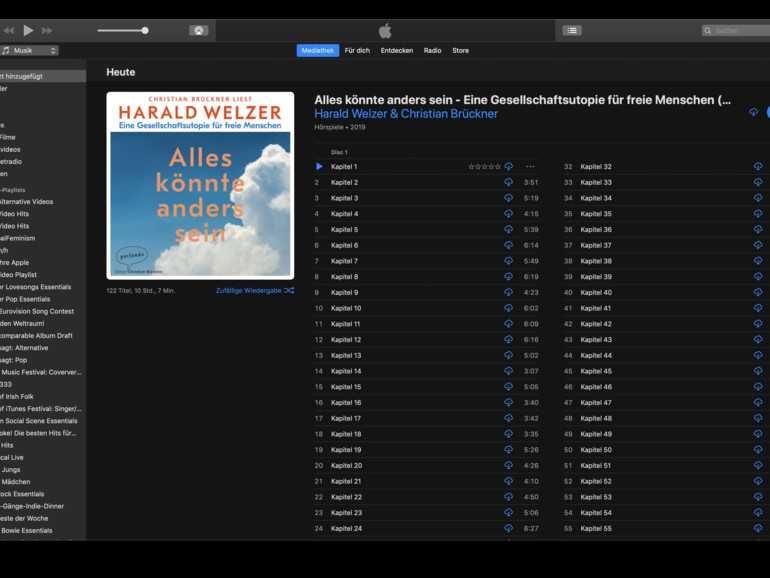Click the album cover artwork
This screenshot has width=770, height=578.
tap(200, 186)
